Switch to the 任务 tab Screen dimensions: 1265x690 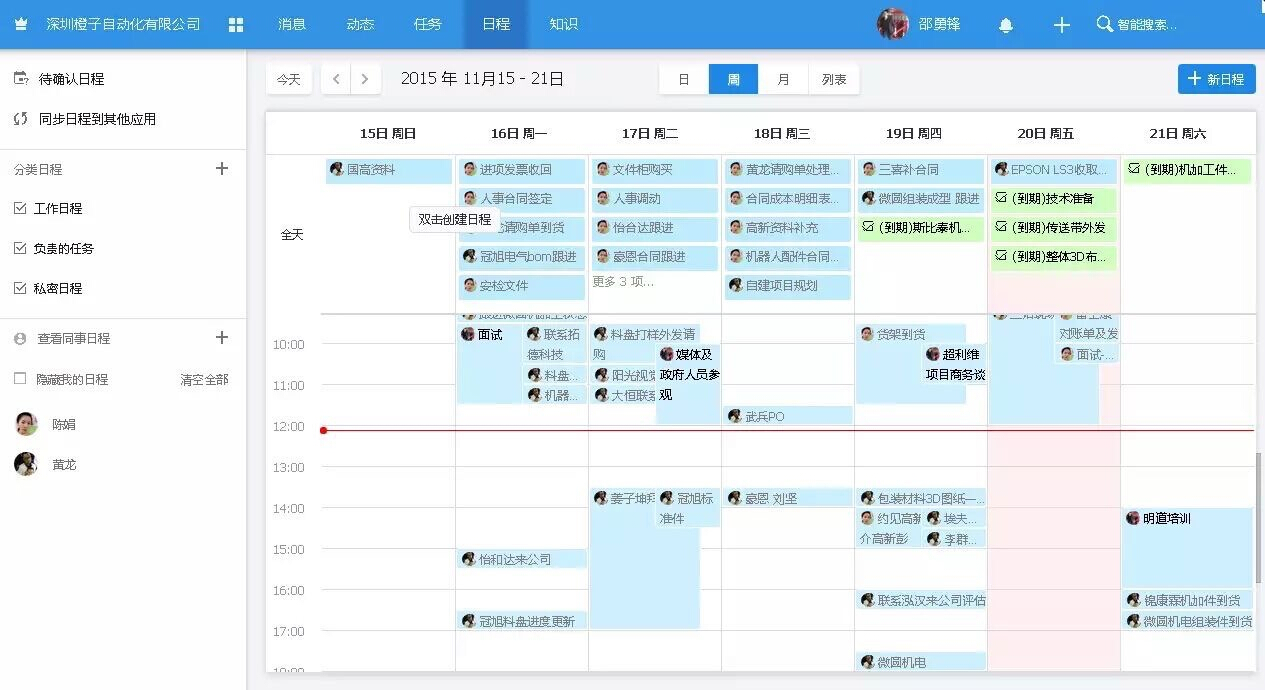coord(427,24)
